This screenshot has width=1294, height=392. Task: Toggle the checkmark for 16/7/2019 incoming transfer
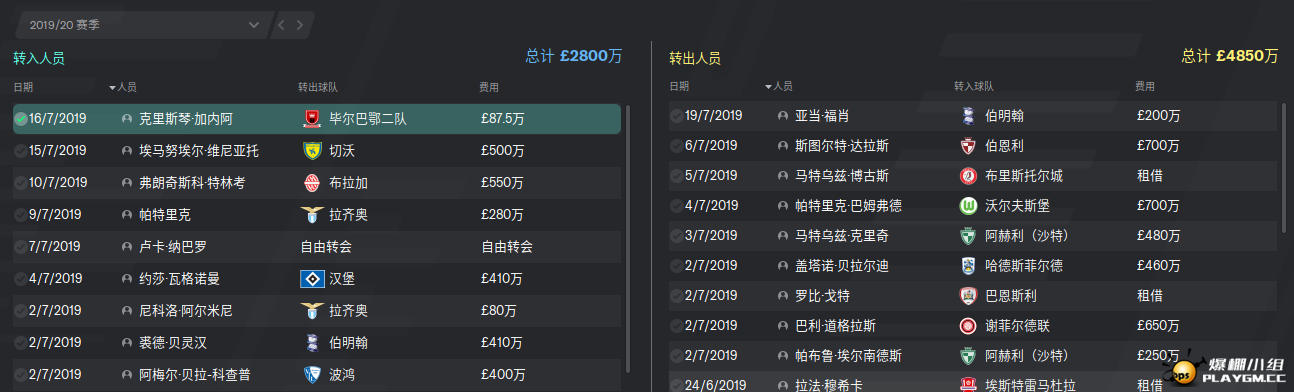tap(21, 119)
